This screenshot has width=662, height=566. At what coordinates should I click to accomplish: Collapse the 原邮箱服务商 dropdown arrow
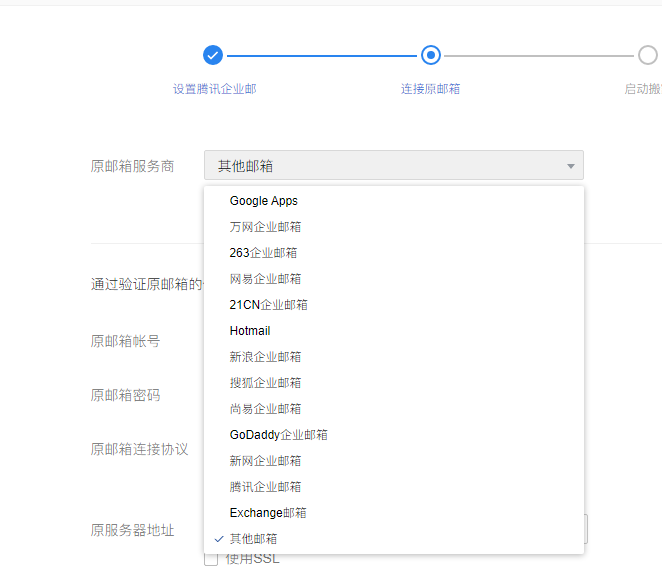[x=570, y=166]
